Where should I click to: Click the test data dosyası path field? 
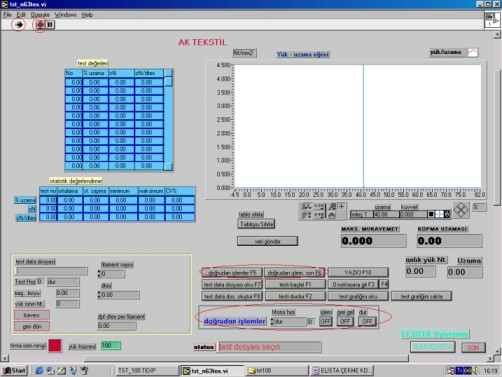pyautogui.click(x=51, y=271)
